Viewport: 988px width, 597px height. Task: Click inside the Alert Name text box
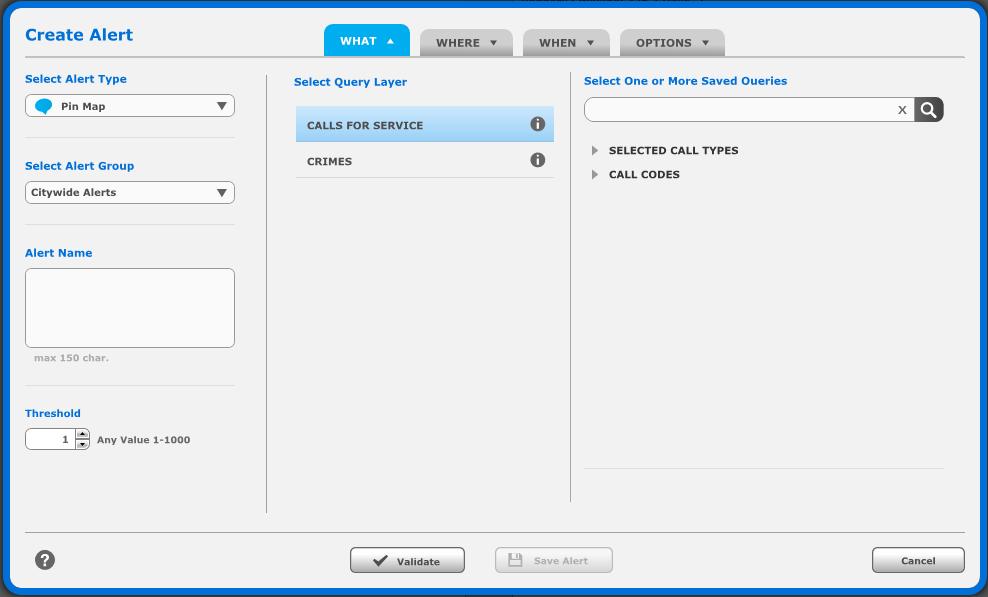pos(130,308)
